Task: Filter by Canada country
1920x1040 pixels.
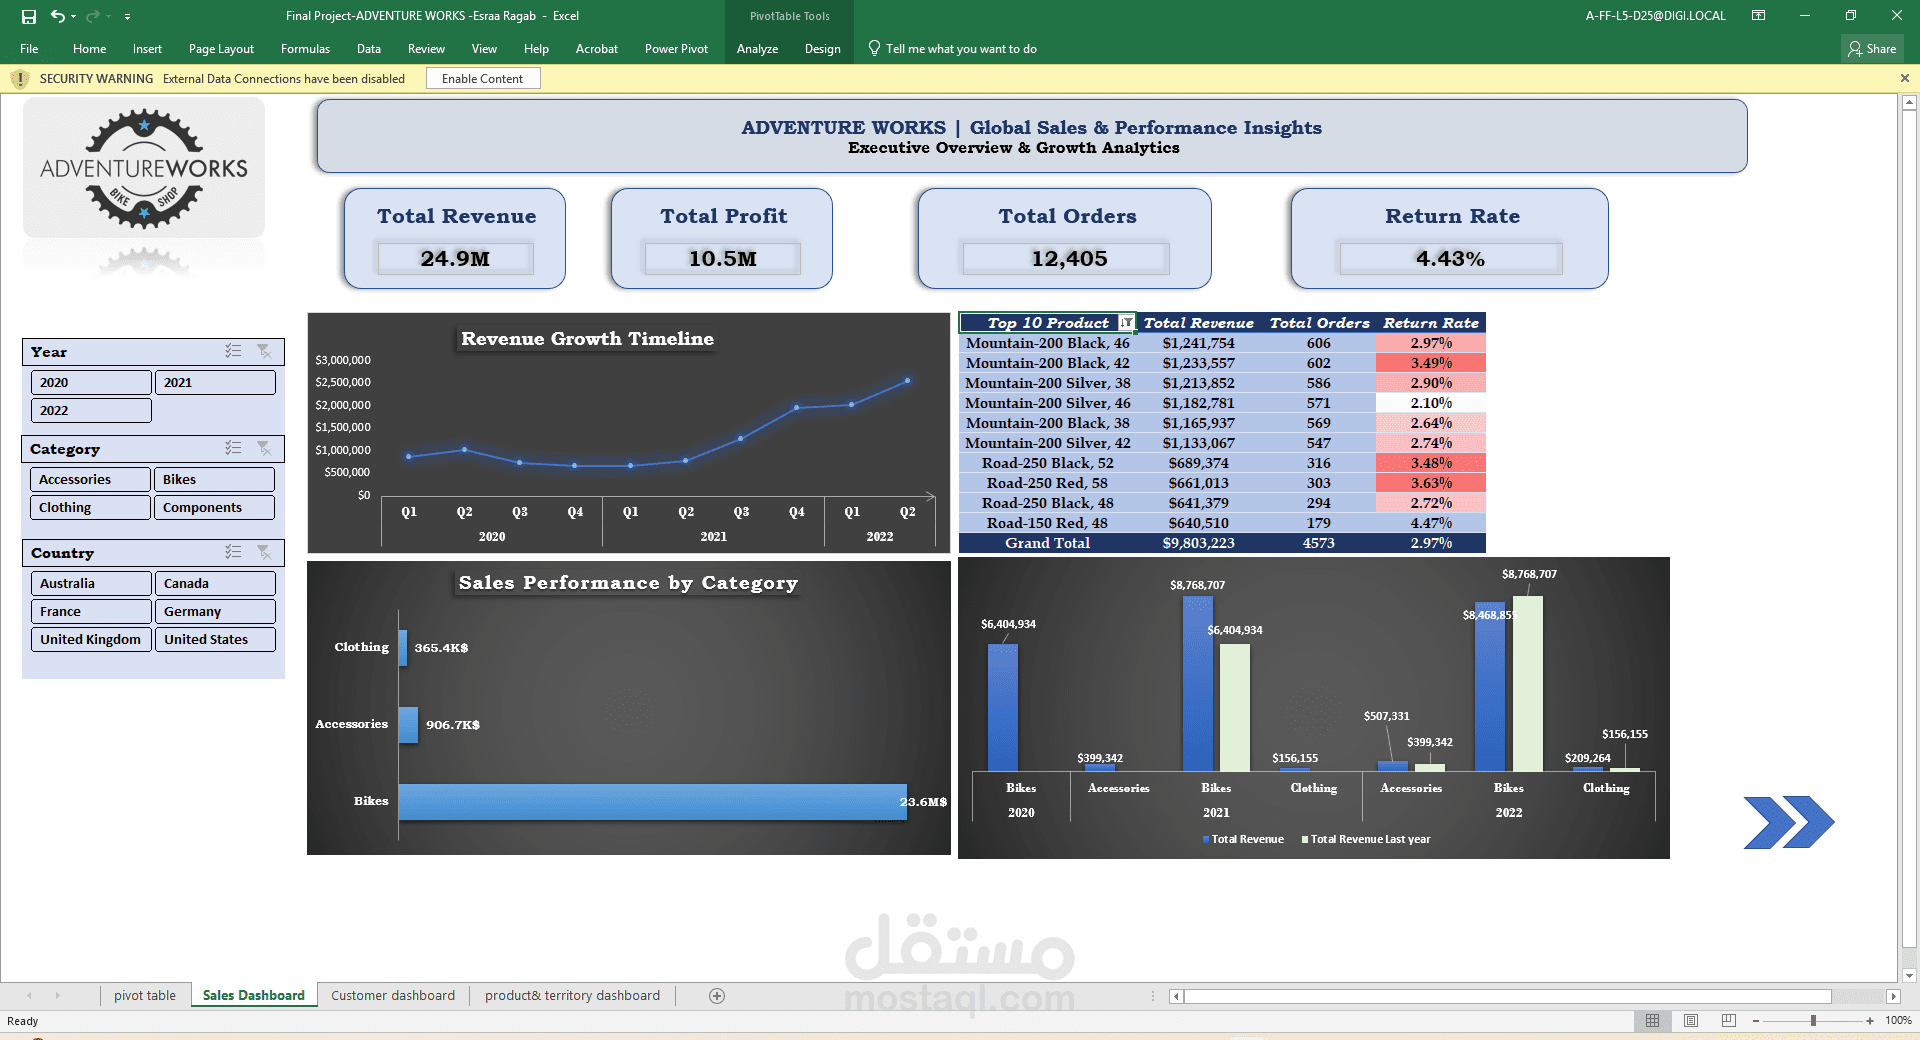Action: pyautogui.click(x=215, y=583)
